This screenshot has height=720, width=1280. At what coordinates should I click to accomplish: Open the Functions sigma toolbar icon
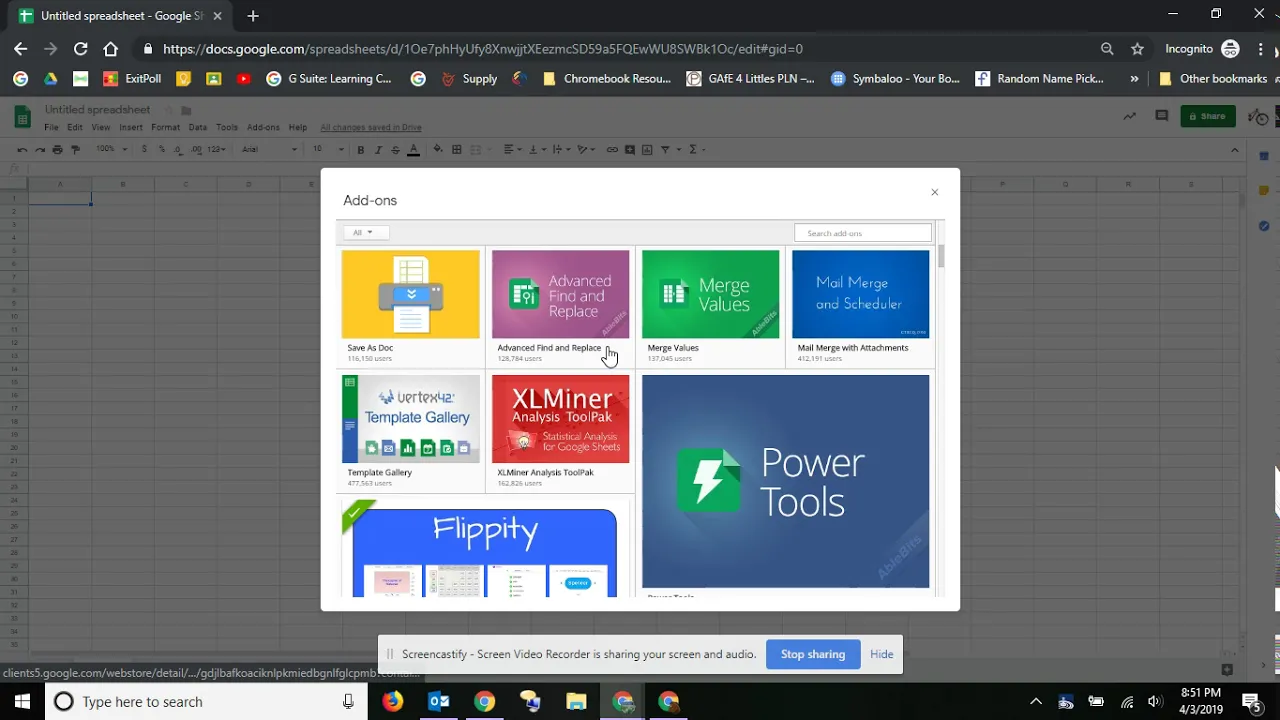point(695,149)
